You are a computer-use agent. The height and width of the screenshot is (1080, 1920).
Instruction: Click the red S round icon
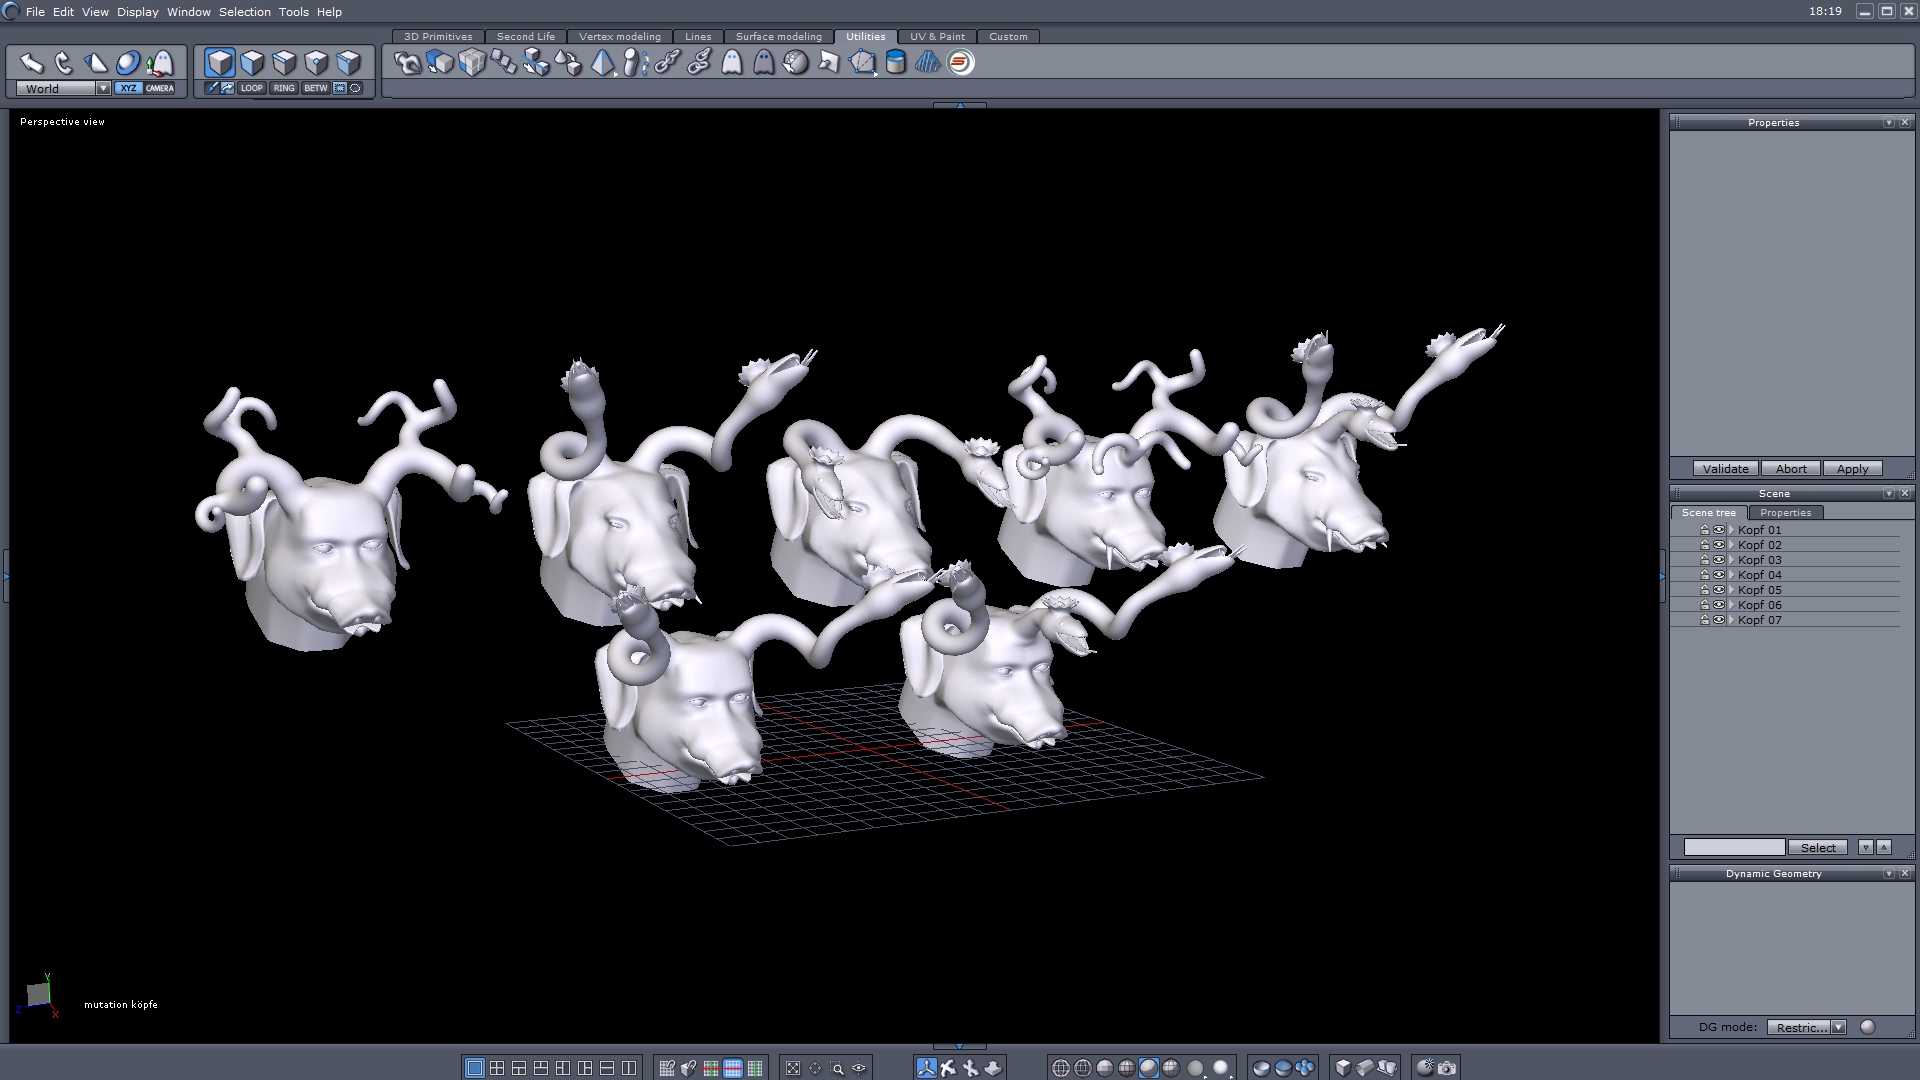coord(960,63)
